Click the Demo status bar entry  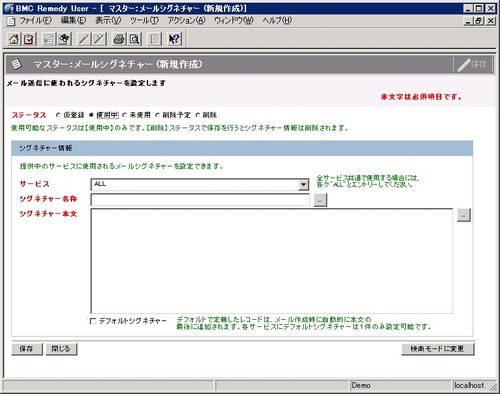[x=399, y=385]
